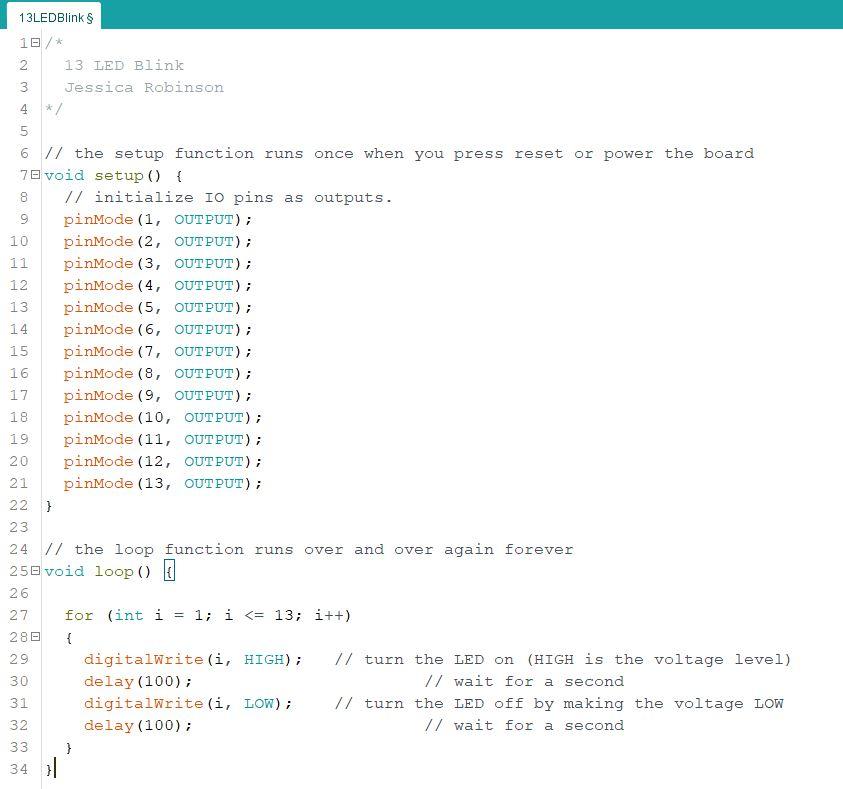The image size is (843, 789).
Task: Place cursor on pinMode(3, OUTPUT) line
Action: click(158, 263)
